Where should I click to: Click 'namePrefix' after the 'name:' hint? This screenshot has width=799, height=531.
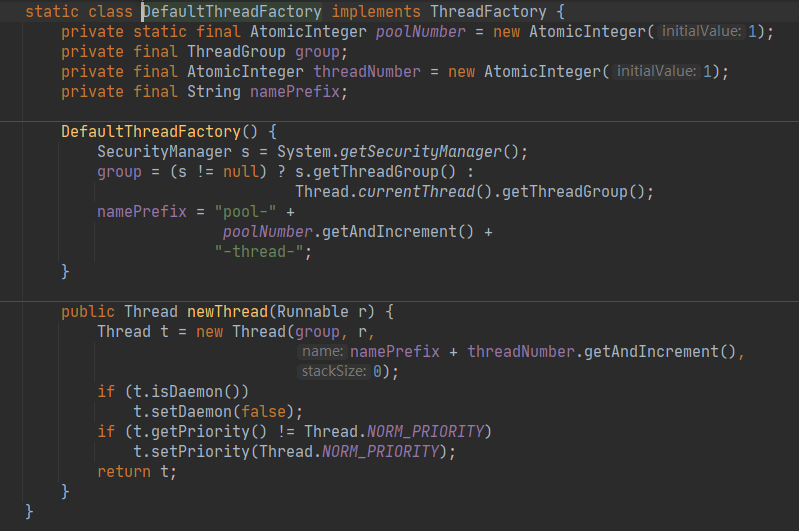point(394,352)
